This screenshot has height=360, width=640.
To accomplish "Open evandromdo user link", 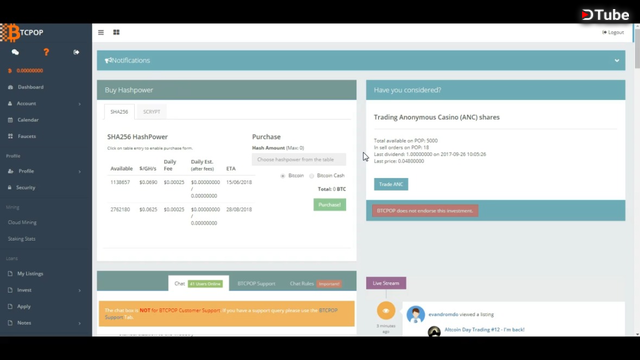I will pyautogui.click(x=443, y=314).
